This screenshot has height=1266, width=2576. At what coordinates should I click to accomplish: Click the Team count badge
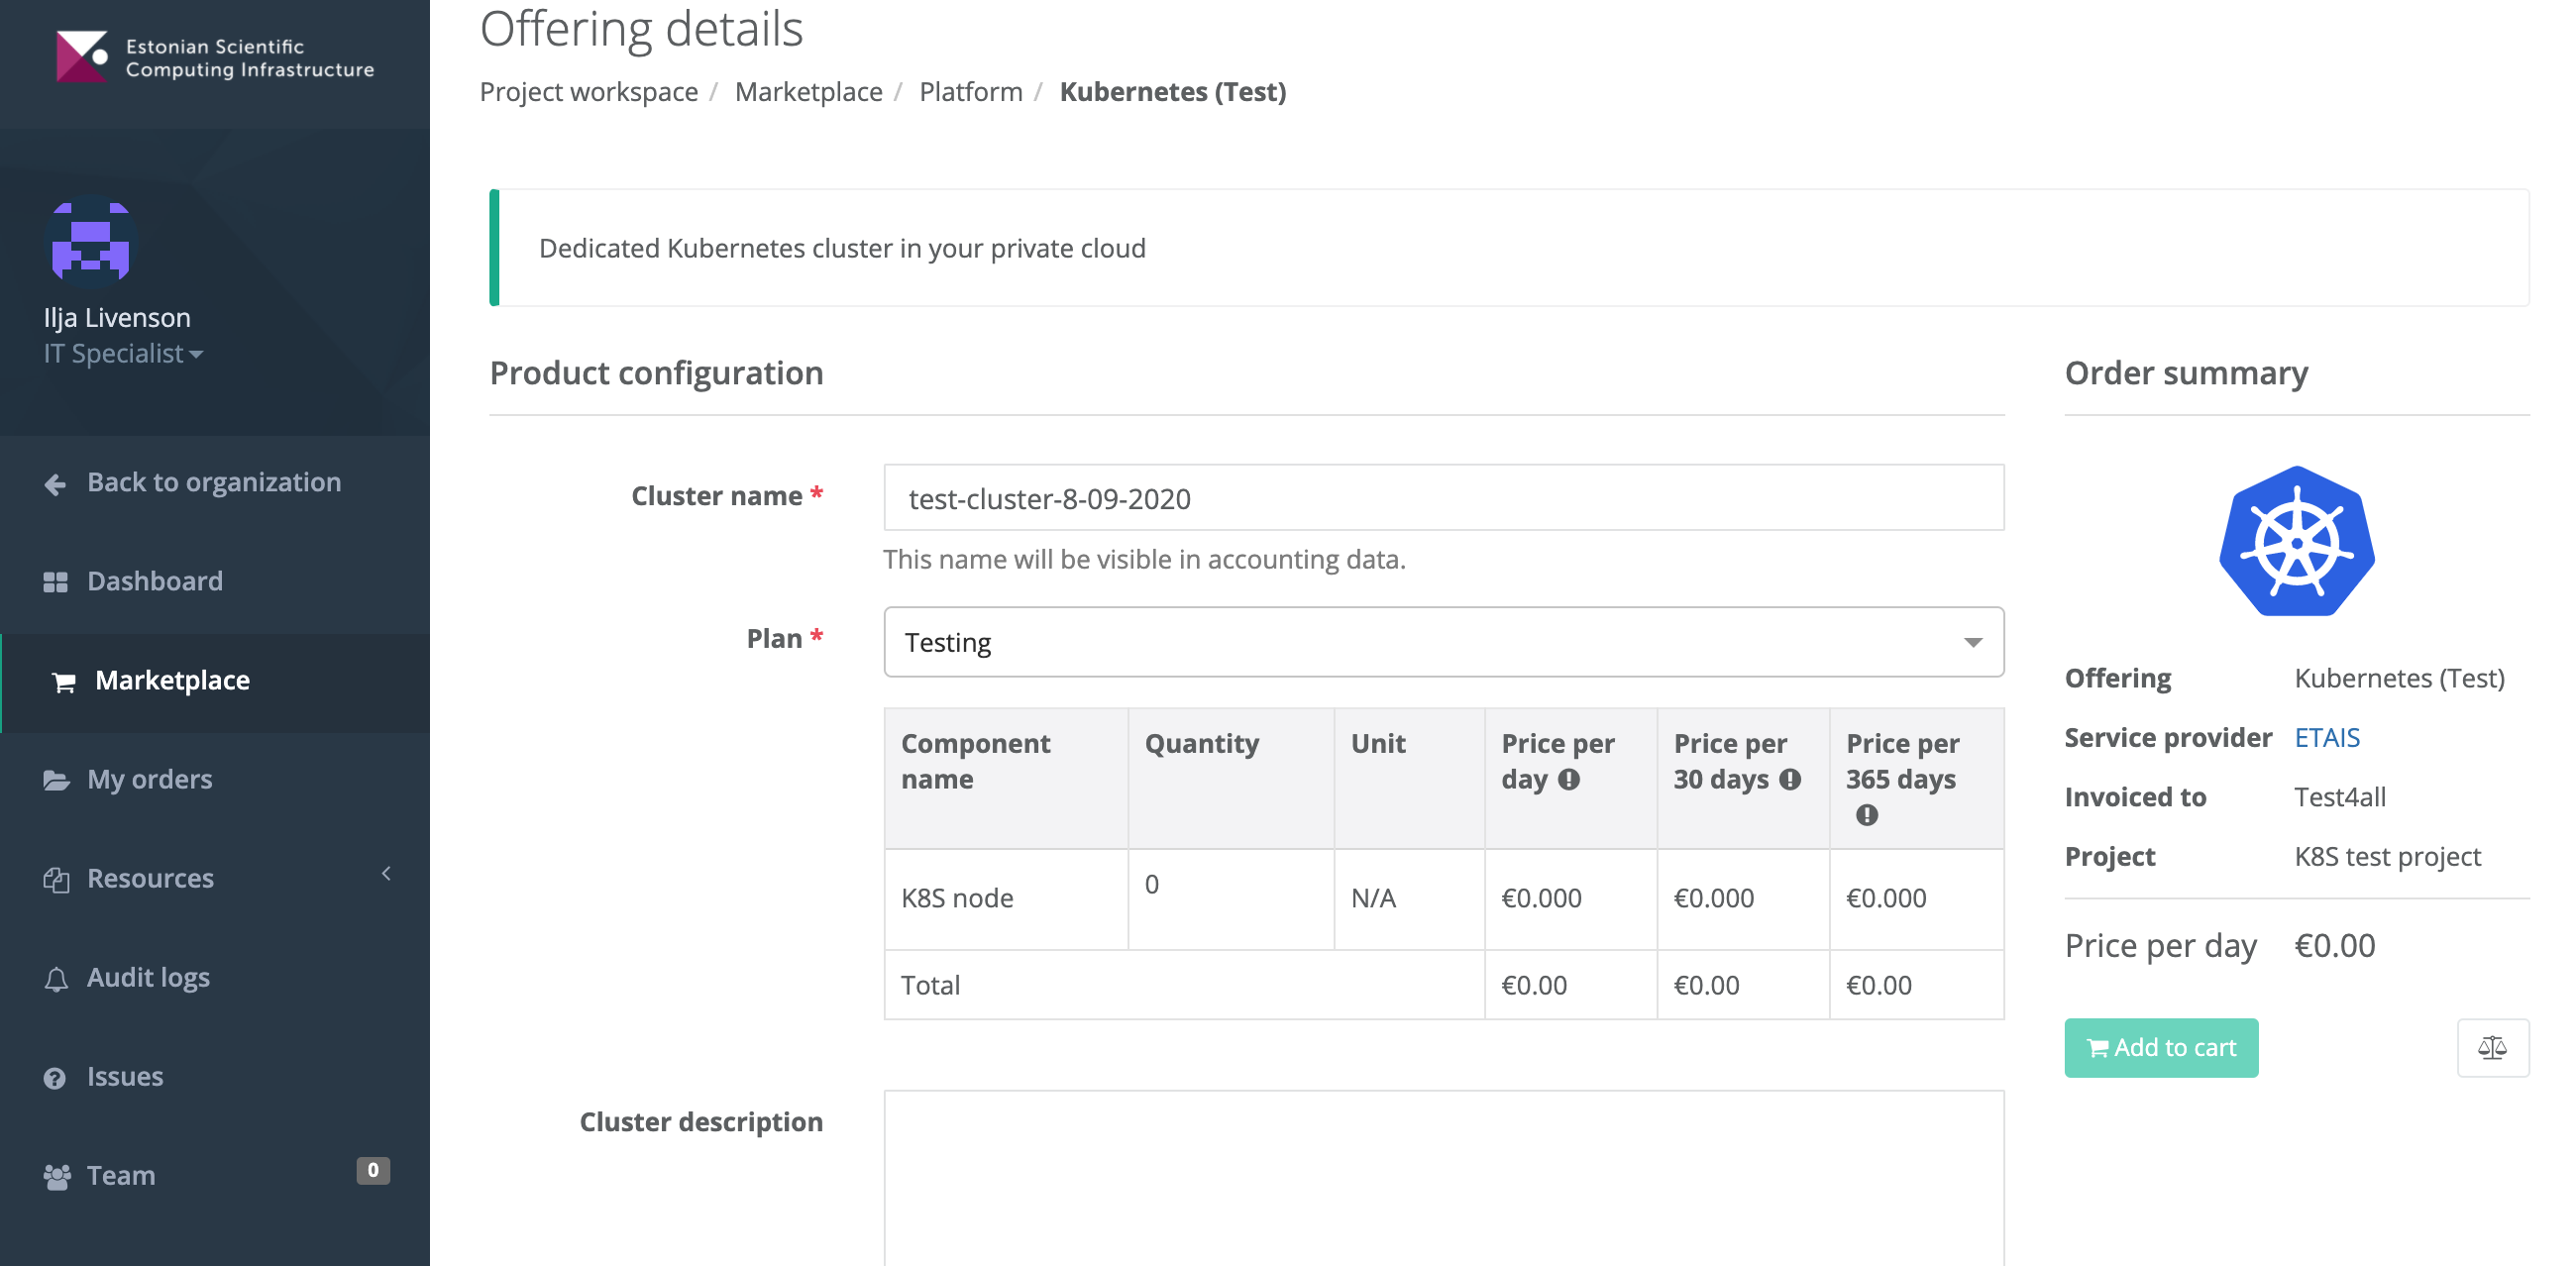373,1170
